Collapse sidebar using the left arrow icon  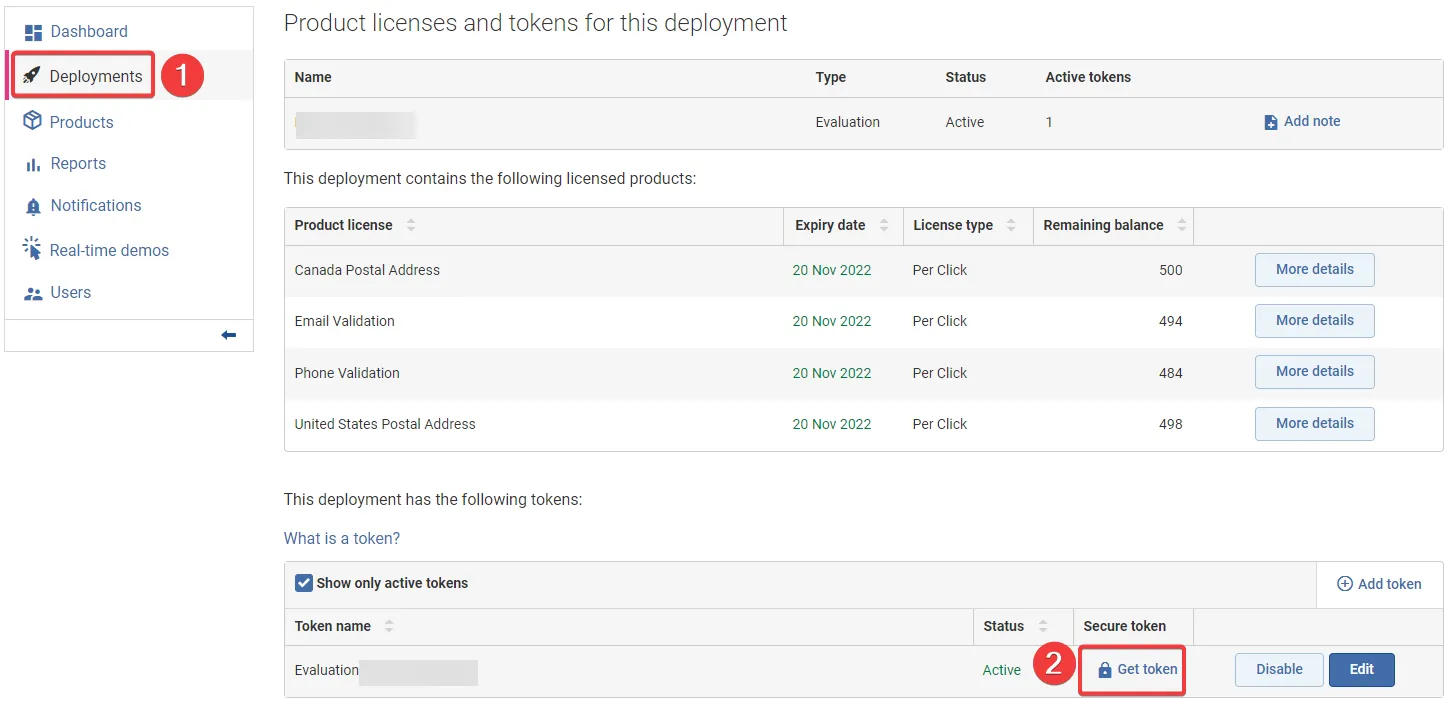(229, 335)
